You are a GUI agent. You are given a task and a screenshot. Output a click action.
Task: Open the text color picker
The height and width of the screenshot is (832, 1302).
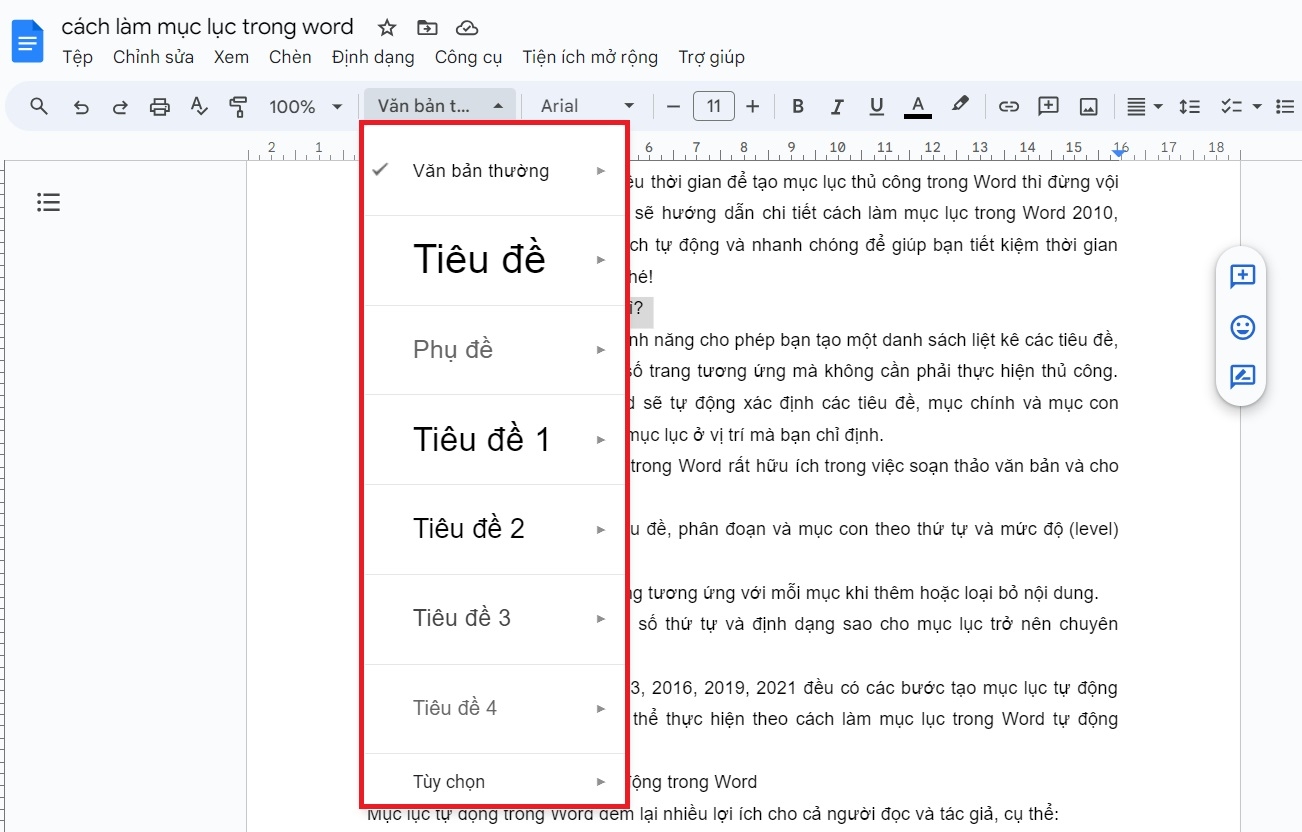coord(918,106)
